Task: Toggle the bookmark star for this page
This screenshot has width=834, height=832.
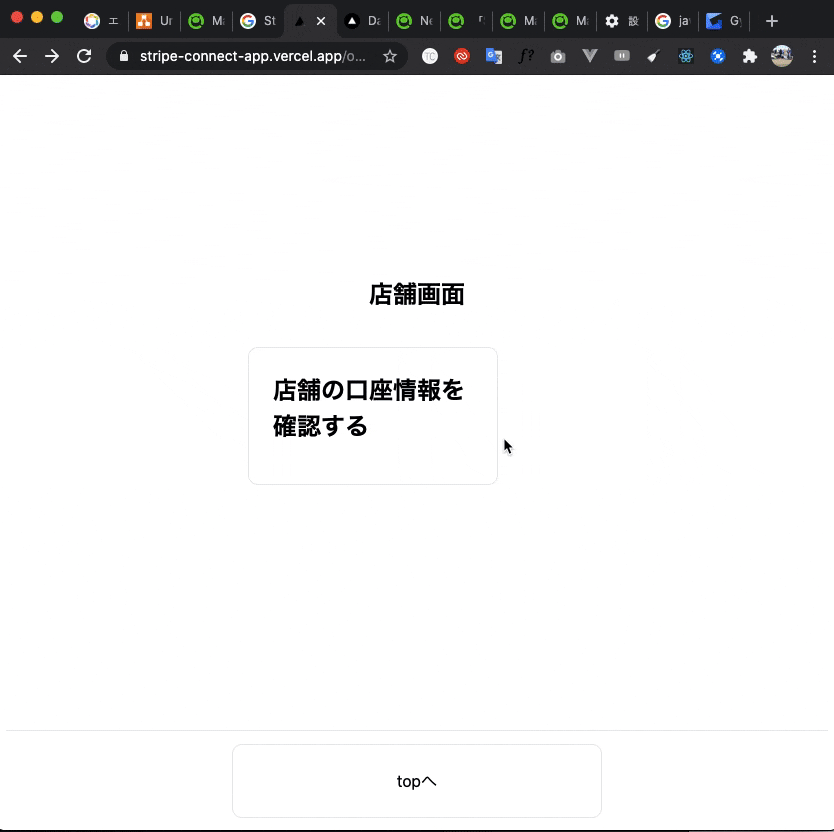Action: coord(390,56)
